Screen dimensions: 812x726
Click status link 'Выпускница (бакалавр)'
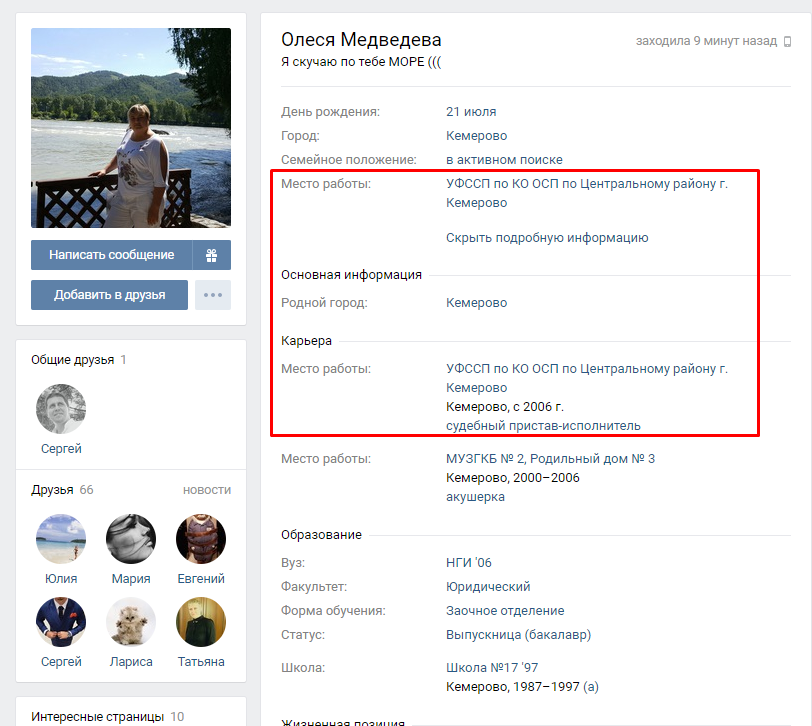click(518, 635)
